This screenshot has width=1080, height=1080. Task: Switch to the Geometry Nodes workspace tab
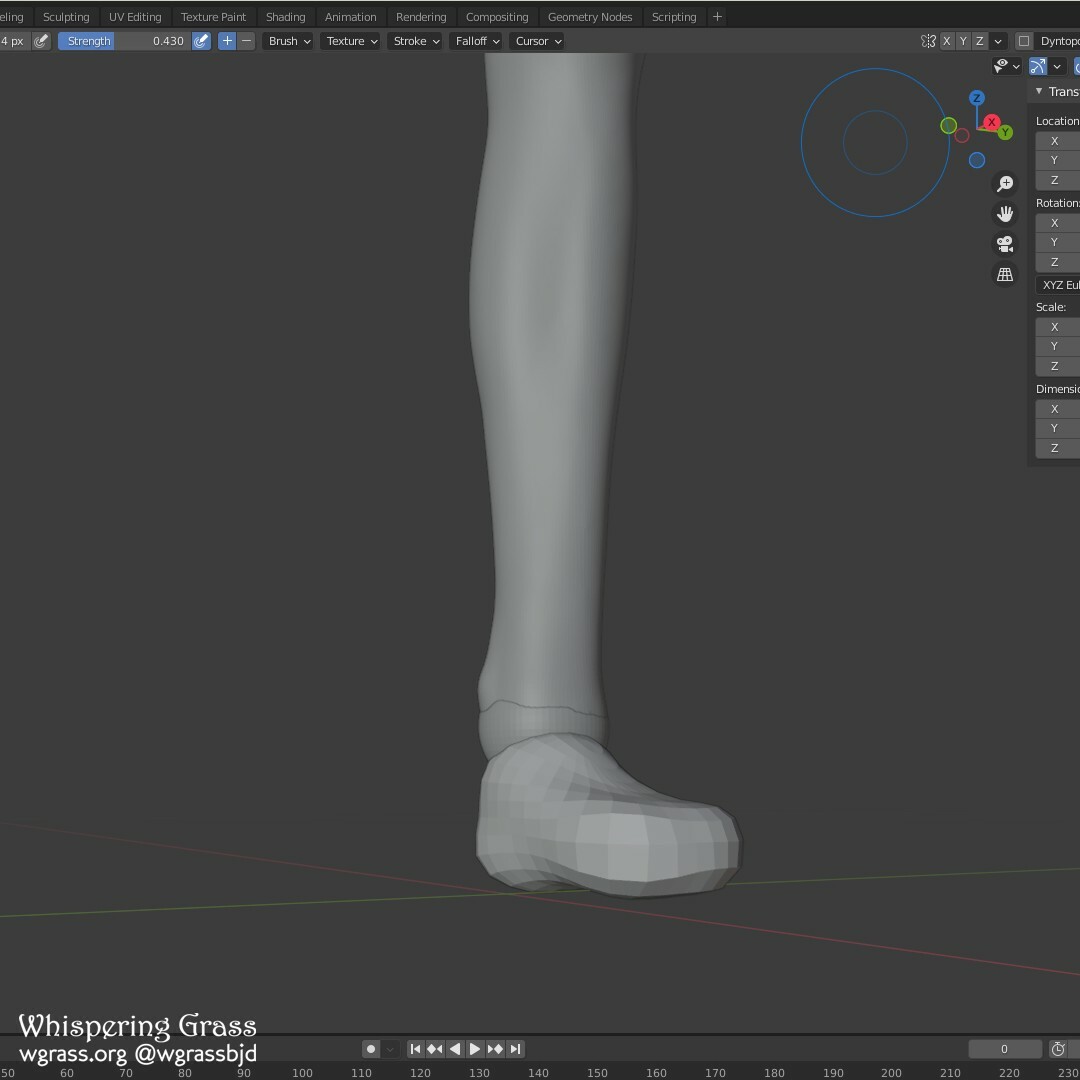[590, 17]
